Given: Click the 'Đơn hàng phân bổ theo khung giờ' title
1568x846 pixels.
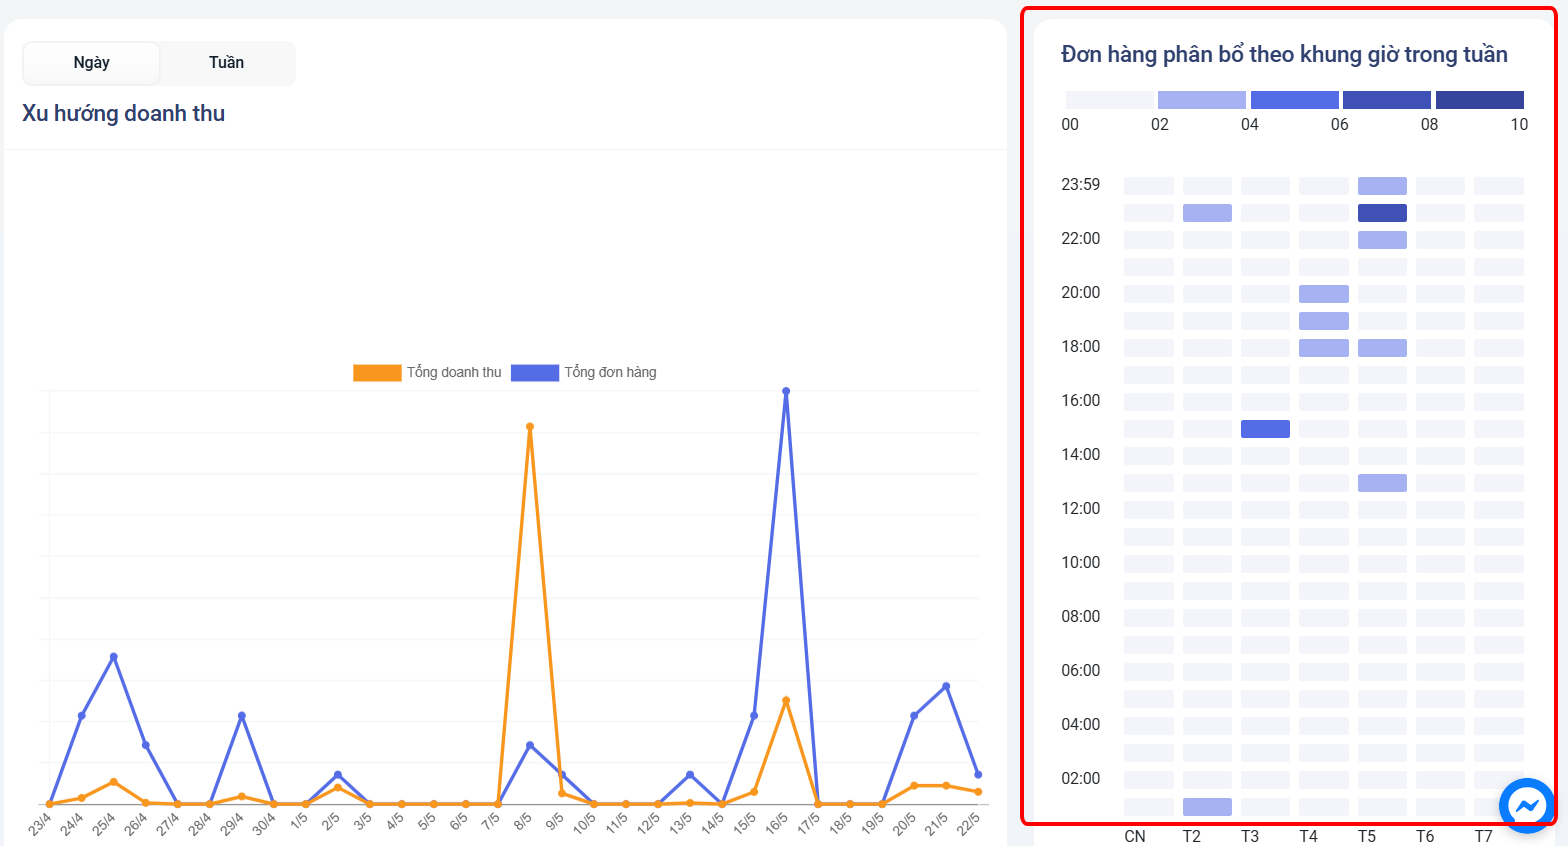Looking at the screenshot, I should 1284,54.
